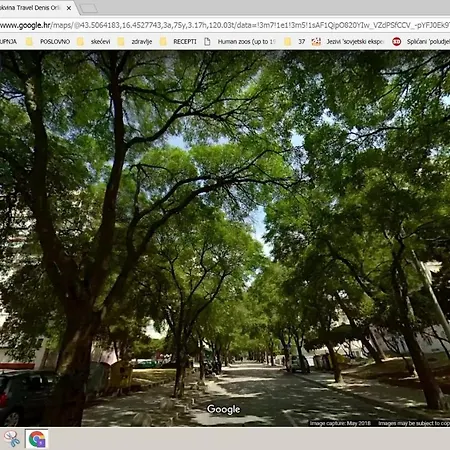This screenshot has height=450, width=450.
Task: Open Chrome from the taskbar
Action: (x=37, y=439)
